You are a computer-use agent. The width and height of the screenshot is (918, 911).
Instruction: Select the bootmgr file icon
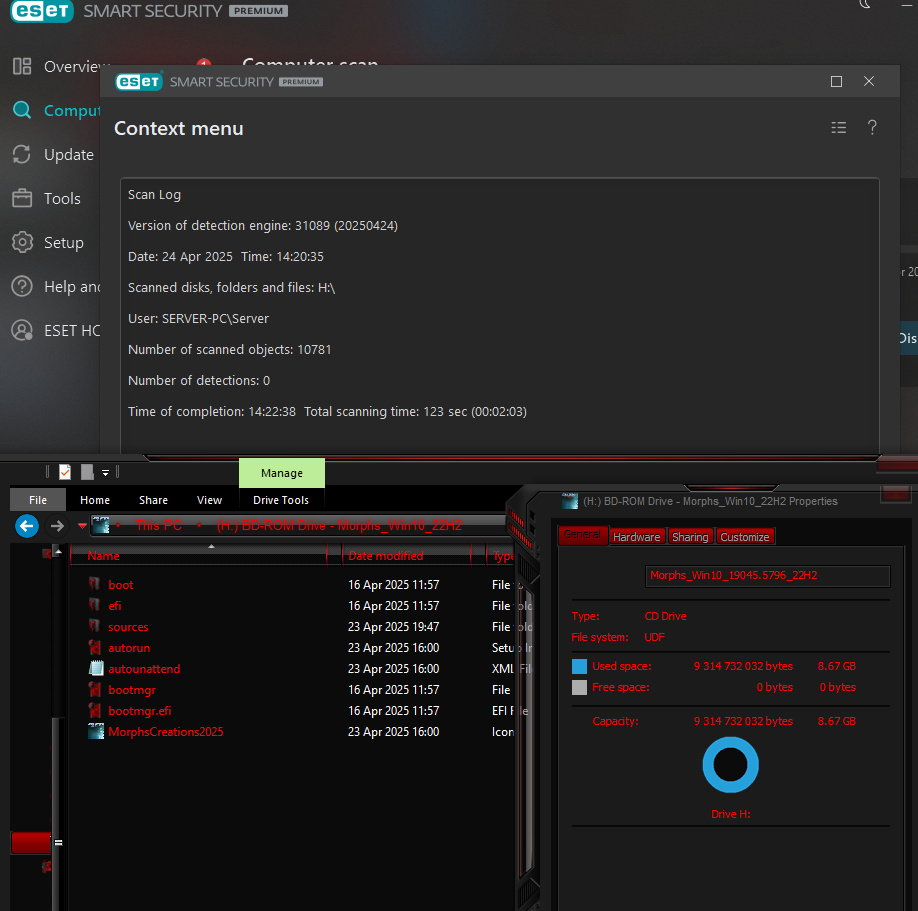click(x=95, y=690)
